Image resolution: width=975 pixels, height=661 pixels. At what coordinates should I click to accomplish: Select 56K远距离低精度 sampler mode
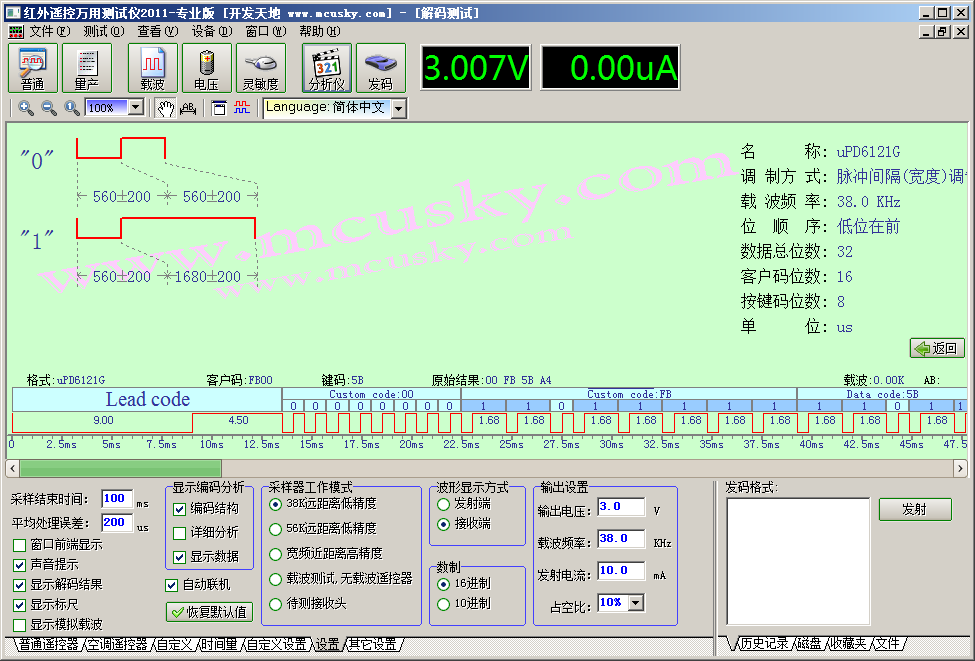tap(276, 529)
